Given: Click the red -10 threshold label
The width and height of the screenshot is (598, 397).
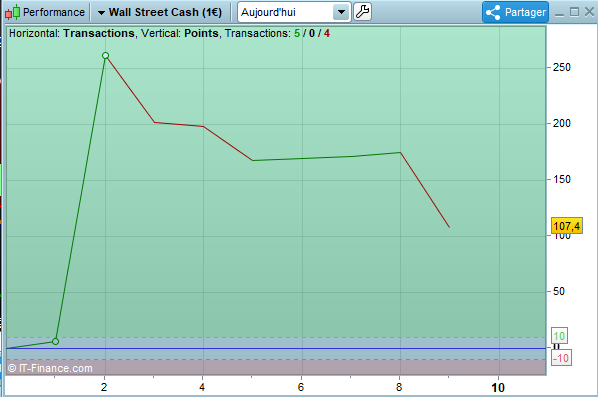Looking at the screenshot, I should pos(561,358).
